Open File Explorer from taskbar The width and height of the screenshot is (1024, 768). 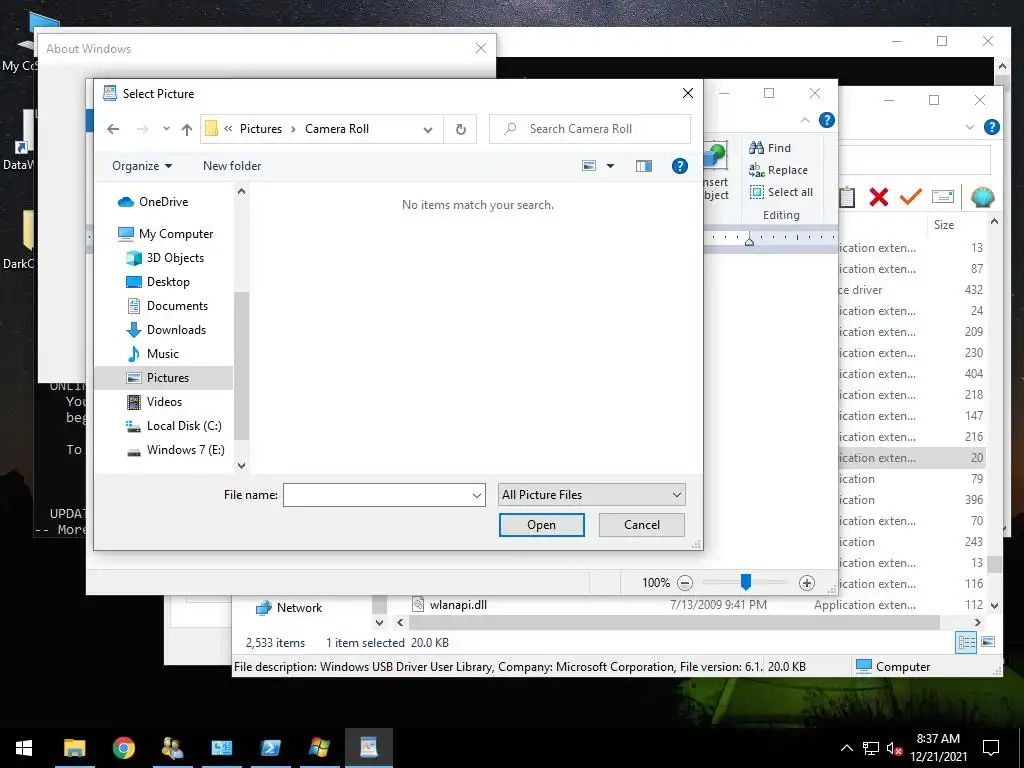74,748
